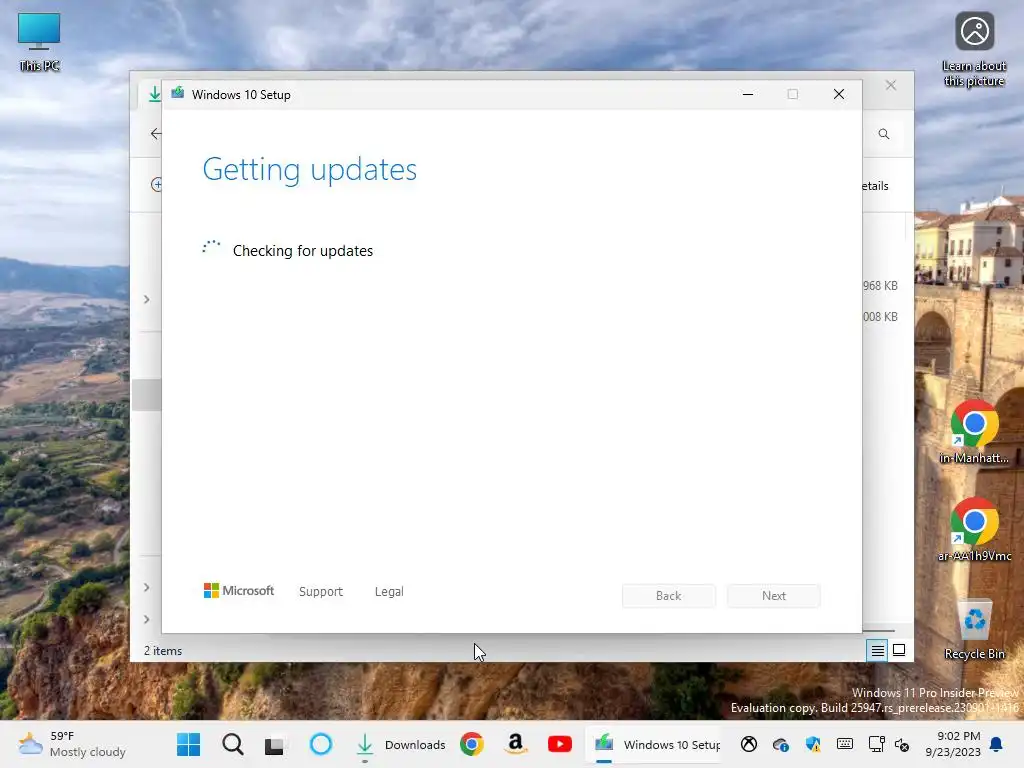Expand first navigation chevron in Downloads
The width and height of the screenshot is (1024, 768).
(147, 299)
